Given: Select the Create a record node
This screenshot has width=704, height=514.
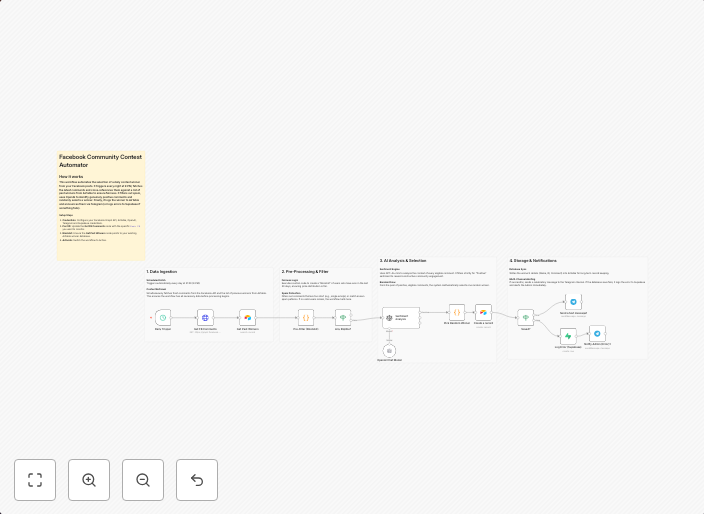Looking at the screenshot, I should click(x=483, y=312).
